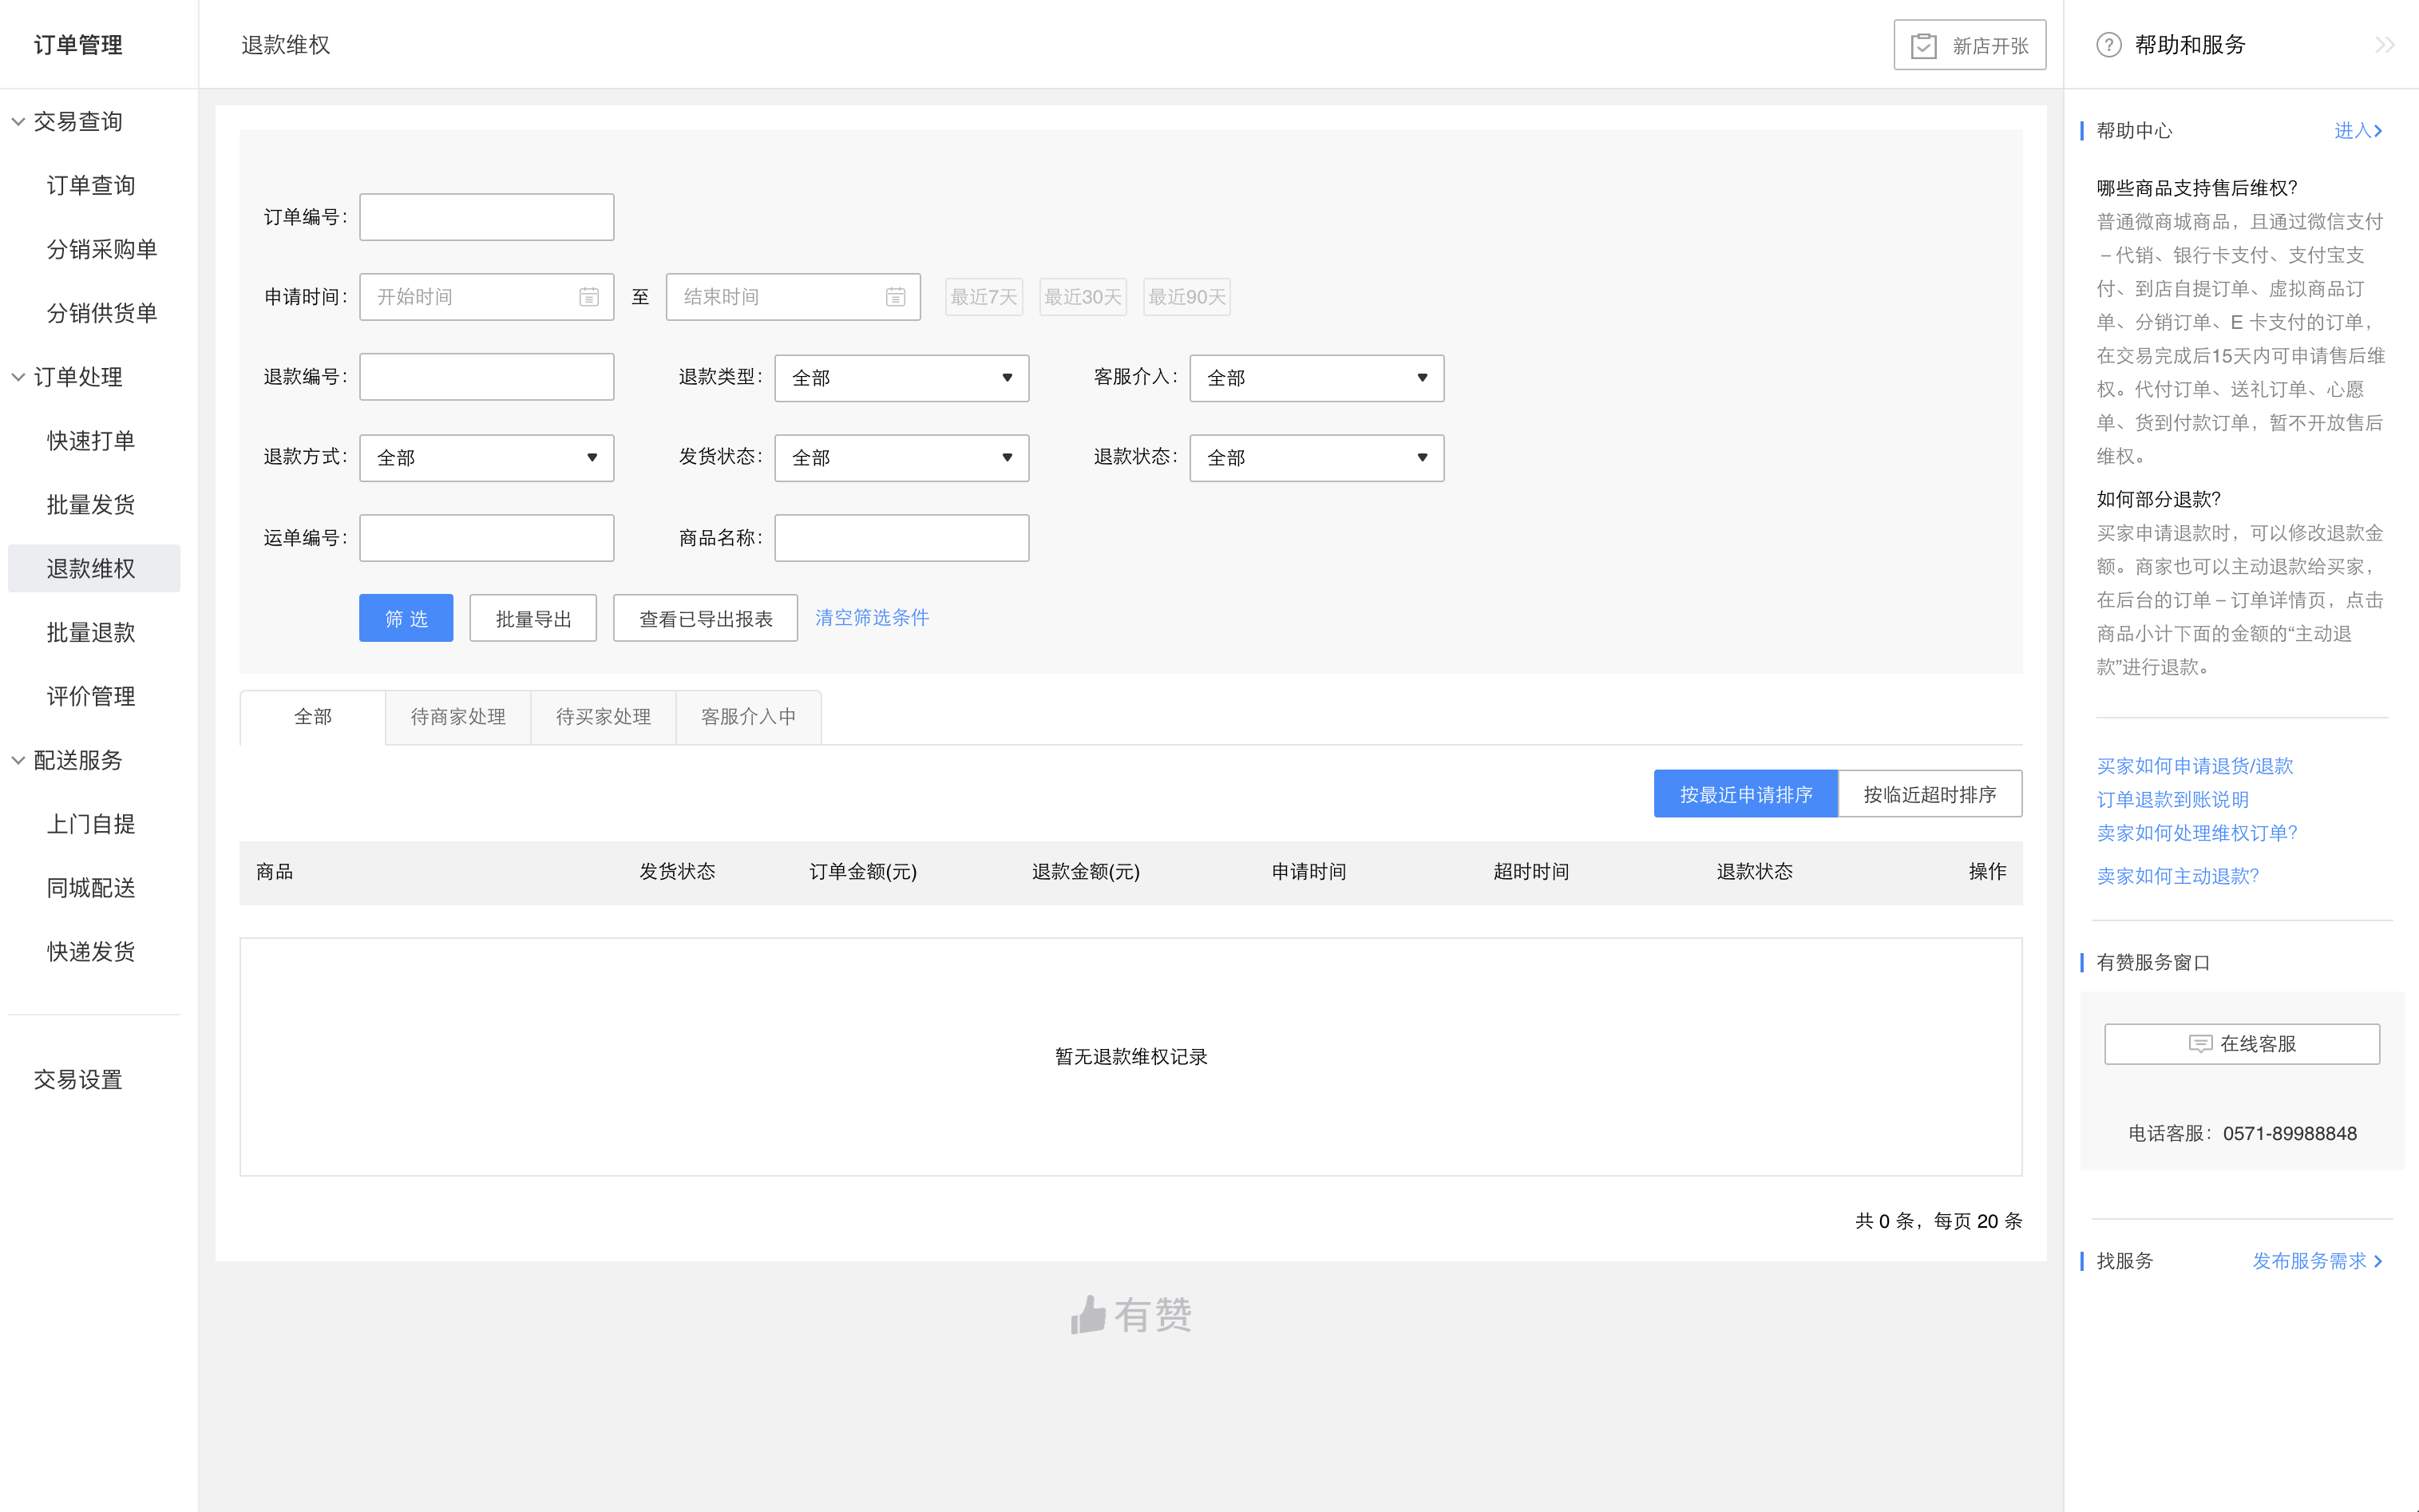This screenshot has width=2419, height=1512.
Task: Collapse the 交易查询 sidebar section
Action: 18,122
